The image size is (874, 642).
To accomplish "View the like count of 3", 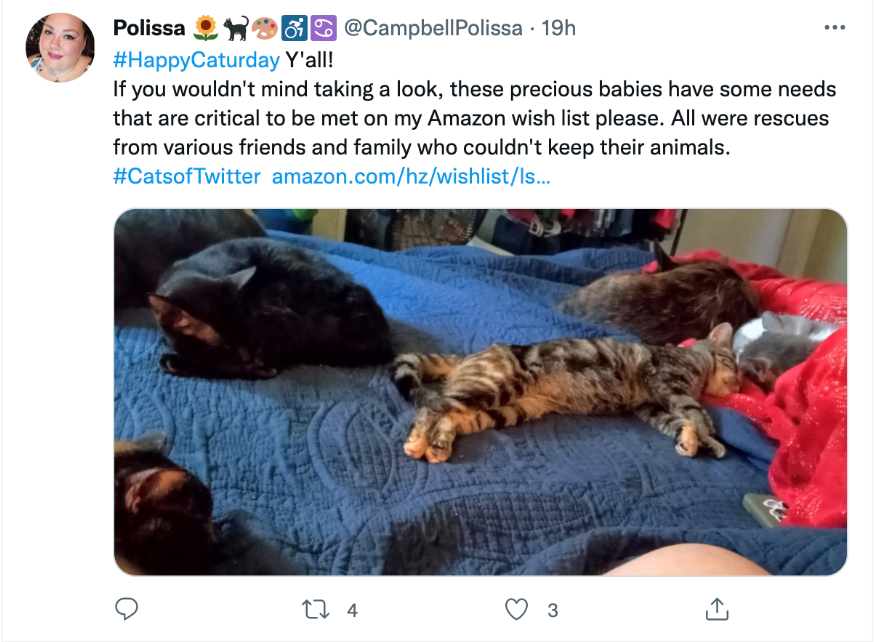I will (552, 610).
